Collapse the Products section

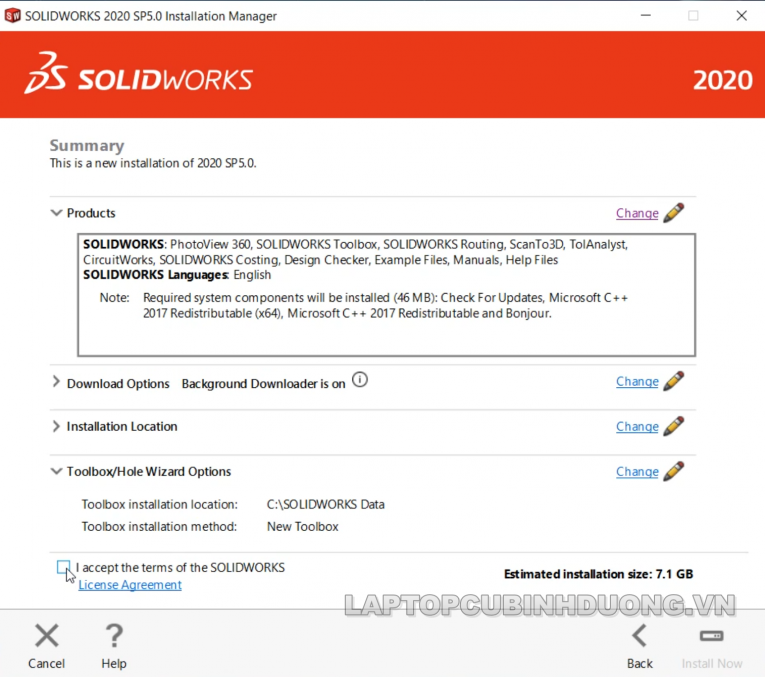(57, 213)
